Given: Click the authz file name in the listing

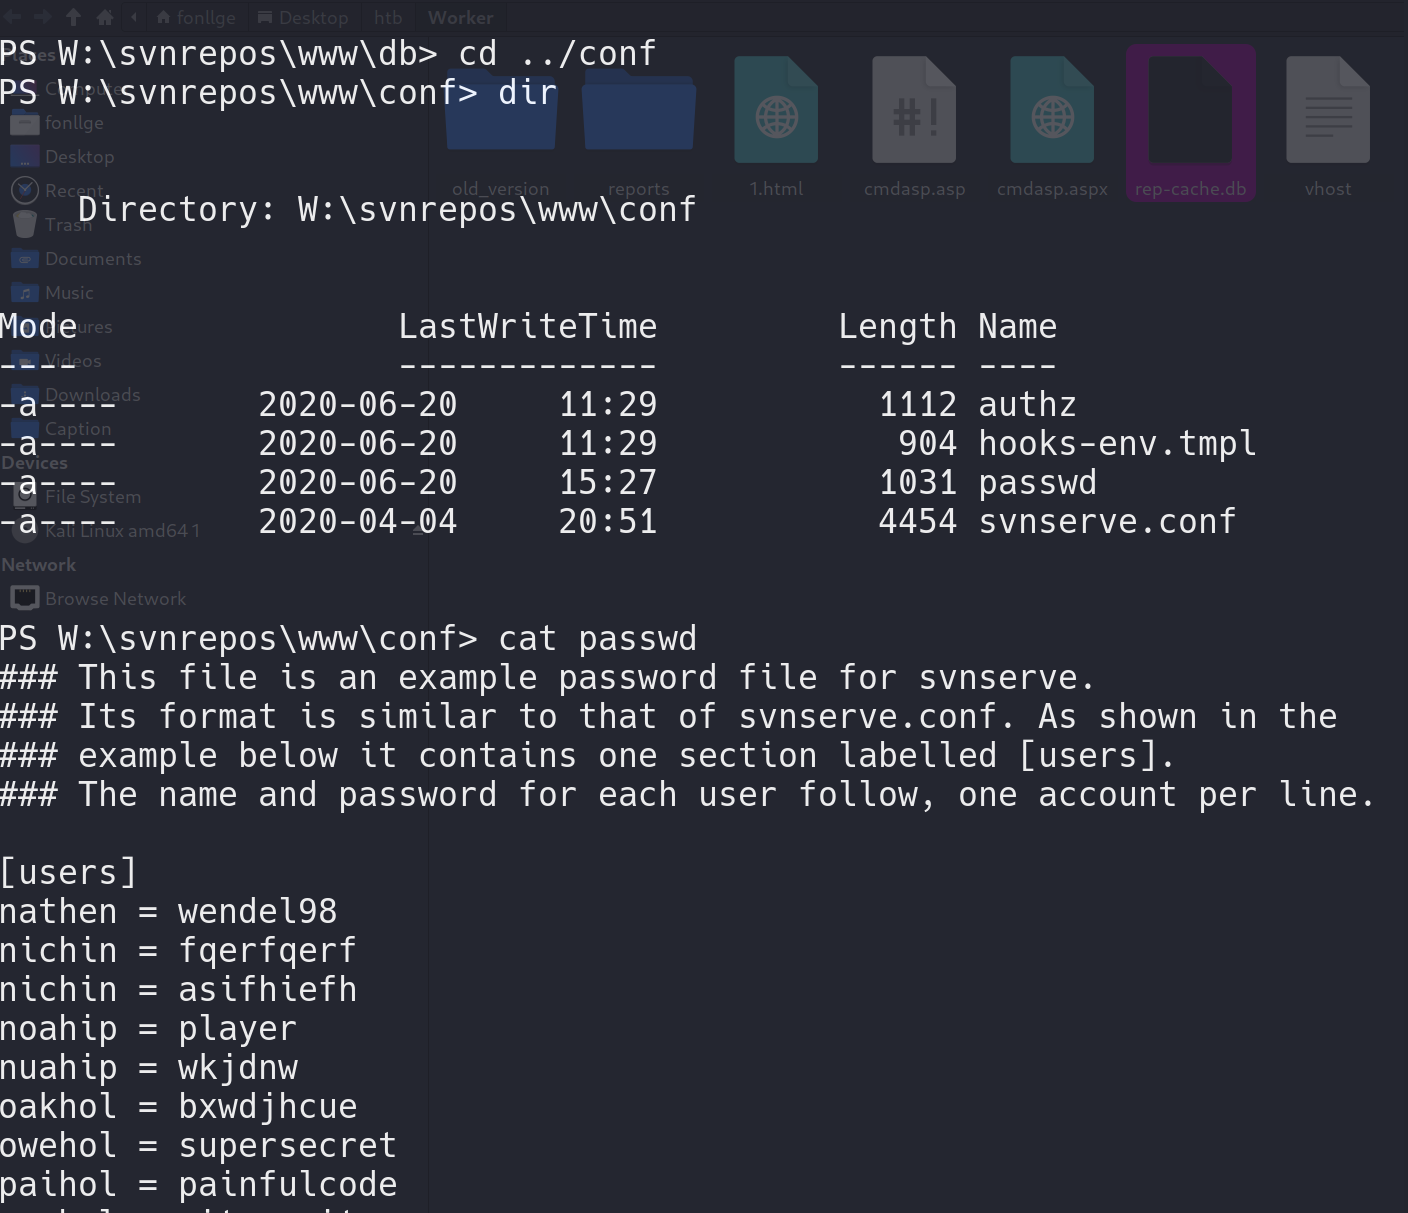Looking at the screenshot, I should click(1027, 404).
